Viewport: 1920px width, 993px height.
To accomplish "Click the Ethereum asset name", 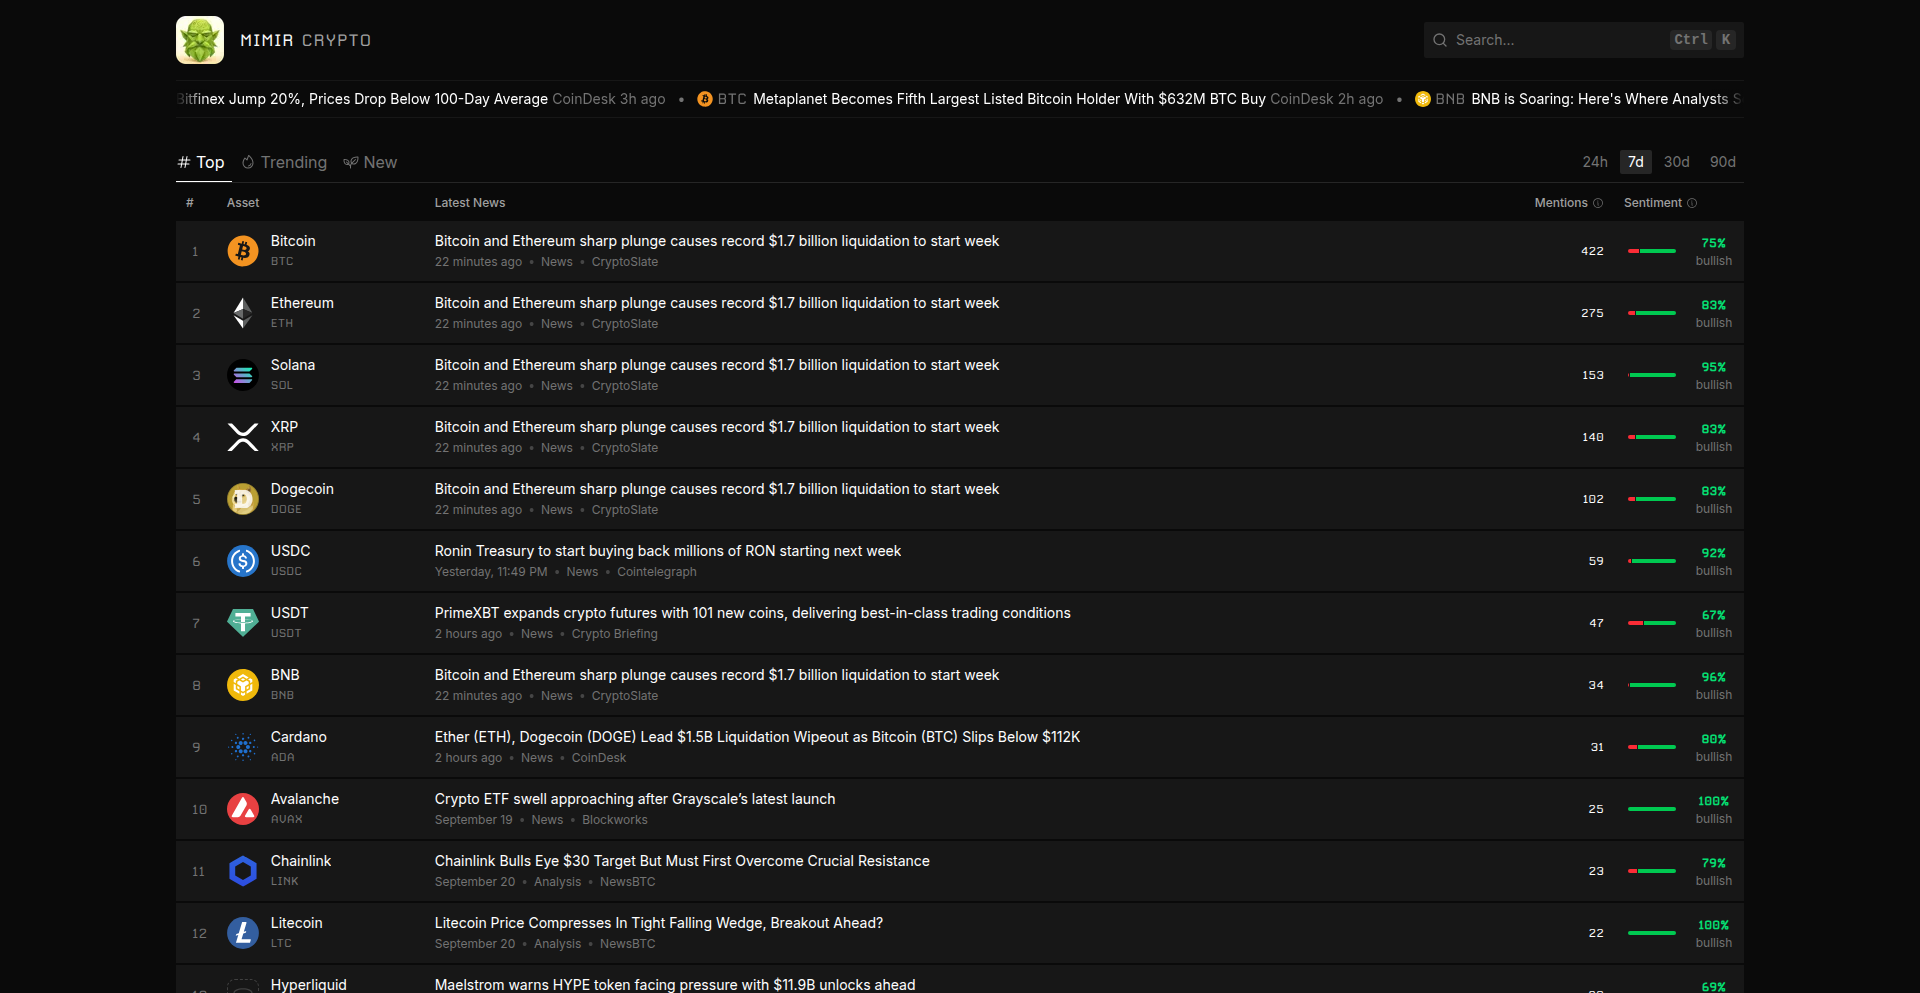I will pos(302,303).
